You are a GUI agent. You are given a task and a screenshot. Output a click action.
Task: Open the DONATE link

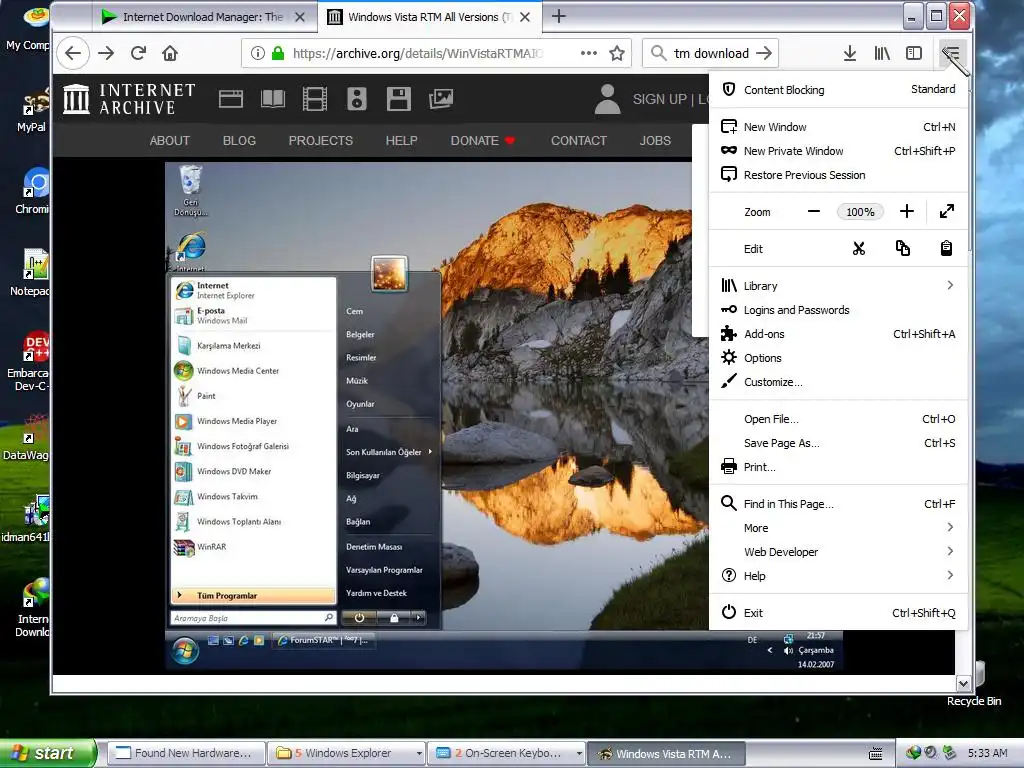click(x=482, y=140)
